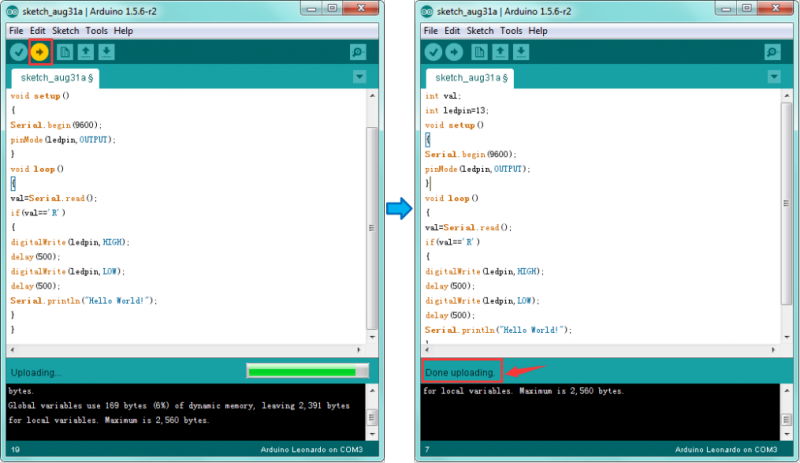The width and height of the screenshot is (800, 463).
Task: Open the Sketch menu in left window
Action: click(65, 31)
